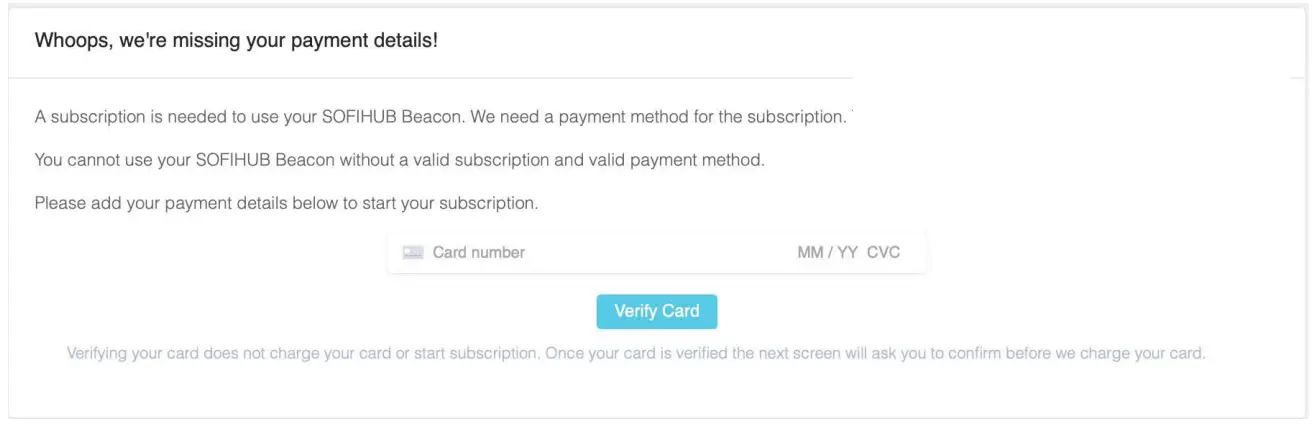The image size is (1315, 428).
Task: Click "Please add your payment details below" text
Action: [179, 203]
